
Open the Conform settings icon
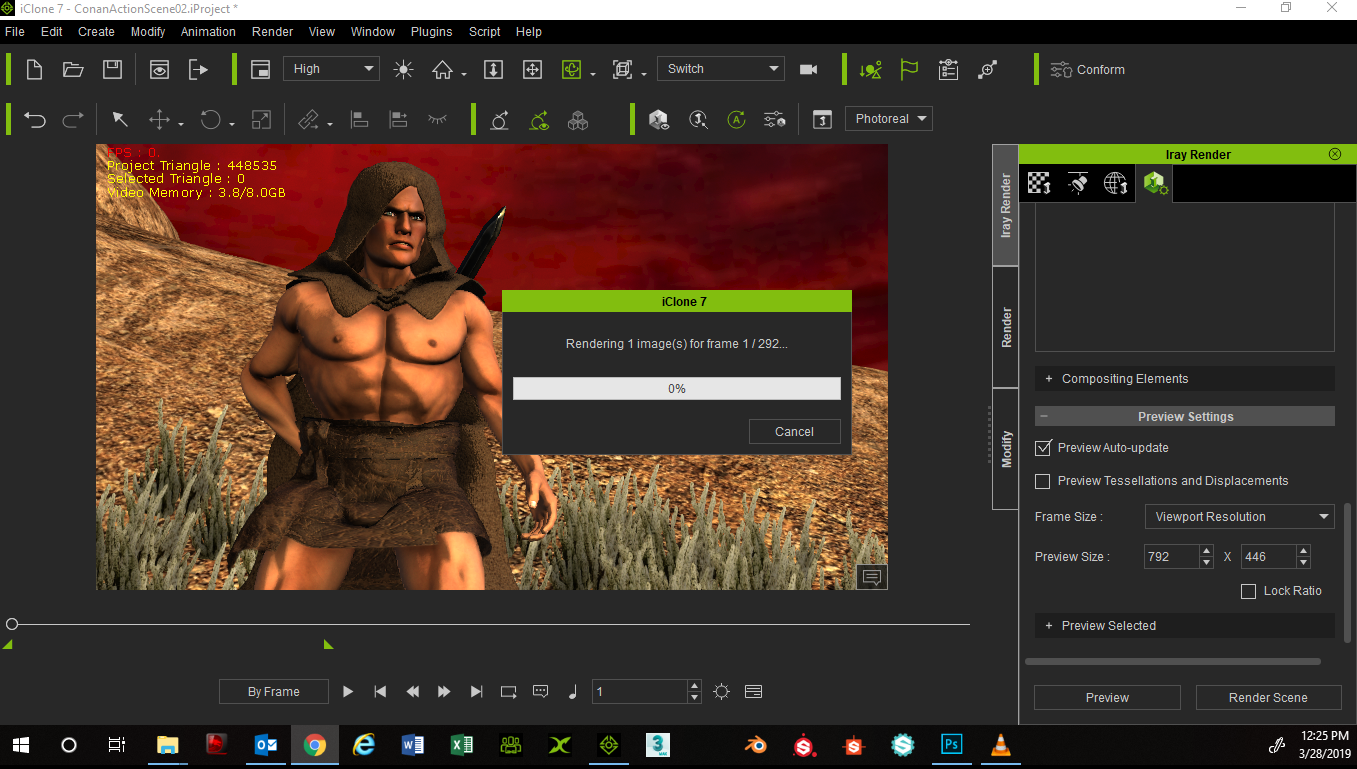click(x=1060, y=69)
